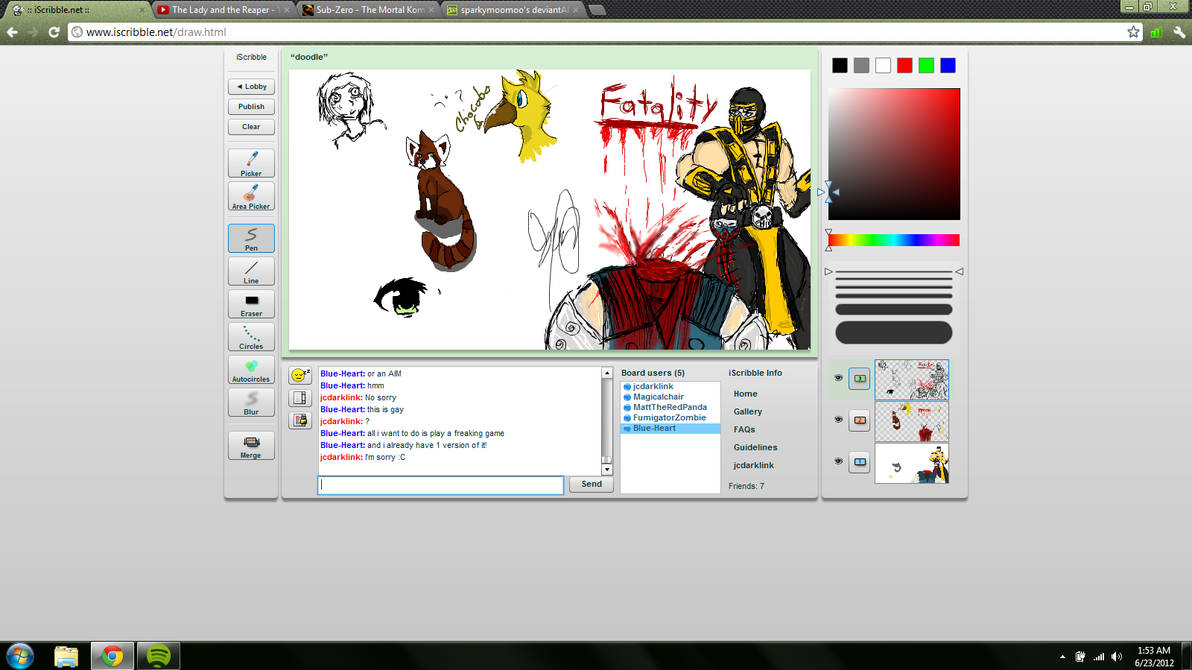1192x670 pixels.
Task: Select the Autocircles tool
Action: pyautogui.click(x=251, y=370)
